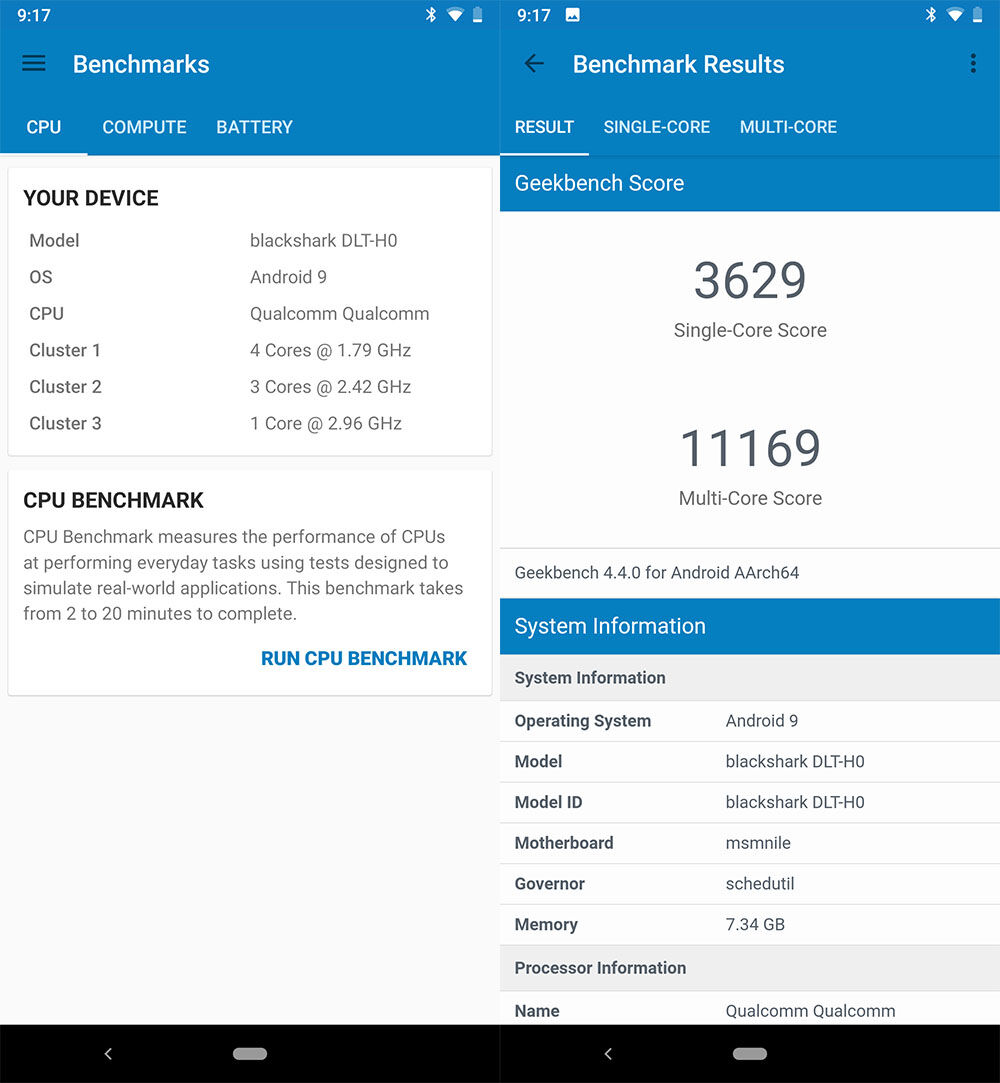Tap Cluster 3 '1 Core @ 2.96 GHz'
Viewport: 1000px width, 1083px height.
coord(325,423)
